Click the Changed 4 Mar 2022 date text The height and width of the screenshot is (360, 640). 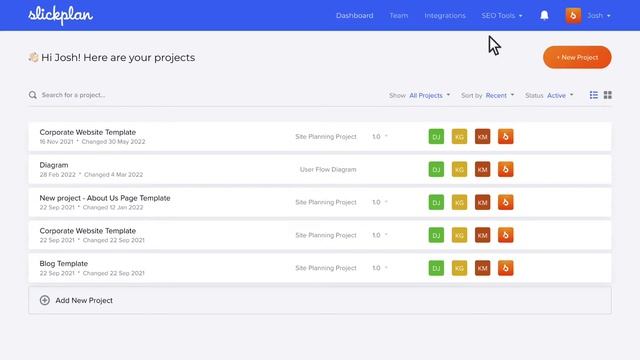113,175
